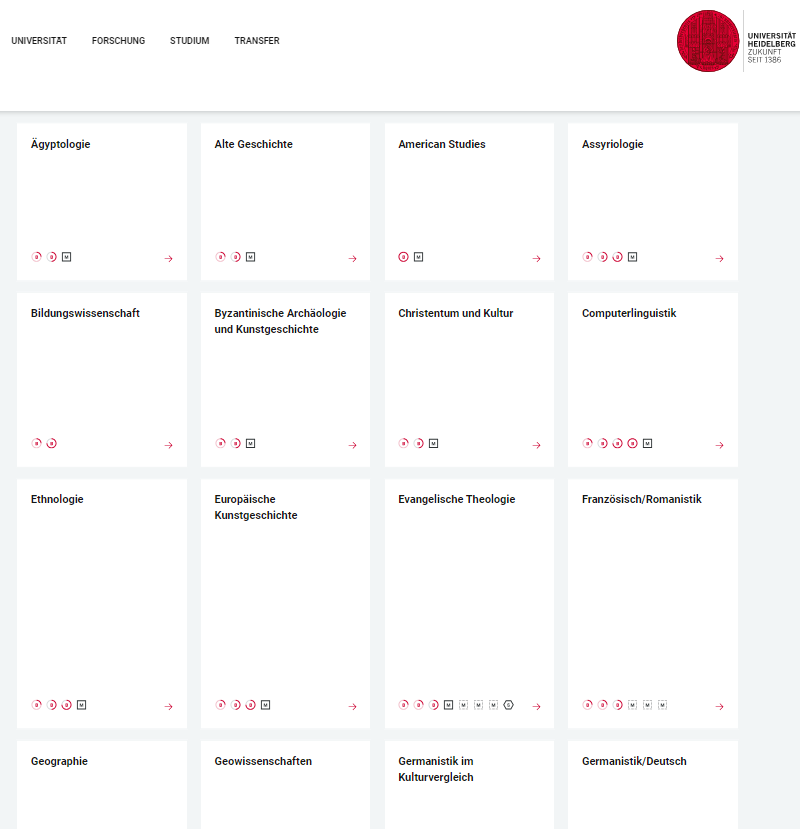
Task: Click the arrow on the Französisch/Romanistik card
Action: (719, 706)
